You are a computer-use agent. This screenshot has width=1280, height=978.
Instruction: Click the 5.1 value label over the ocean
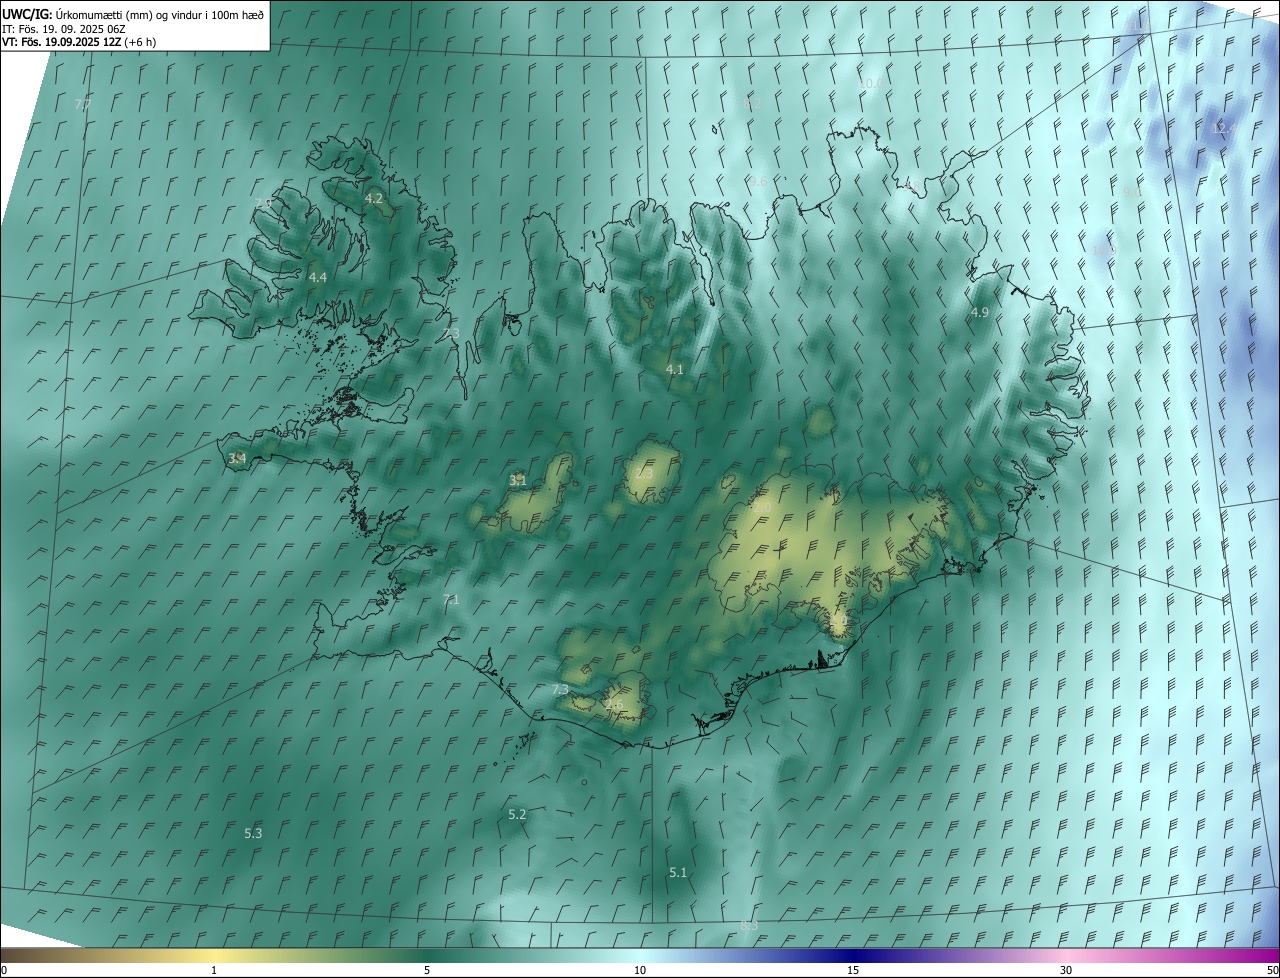678,873
